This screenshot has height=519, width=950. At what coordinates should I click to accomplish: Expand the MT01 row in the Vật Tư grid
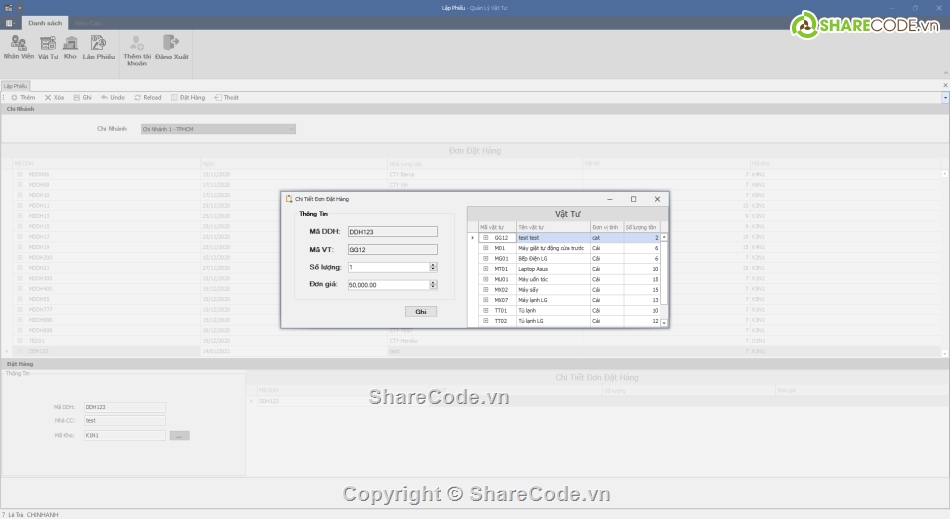485,269
